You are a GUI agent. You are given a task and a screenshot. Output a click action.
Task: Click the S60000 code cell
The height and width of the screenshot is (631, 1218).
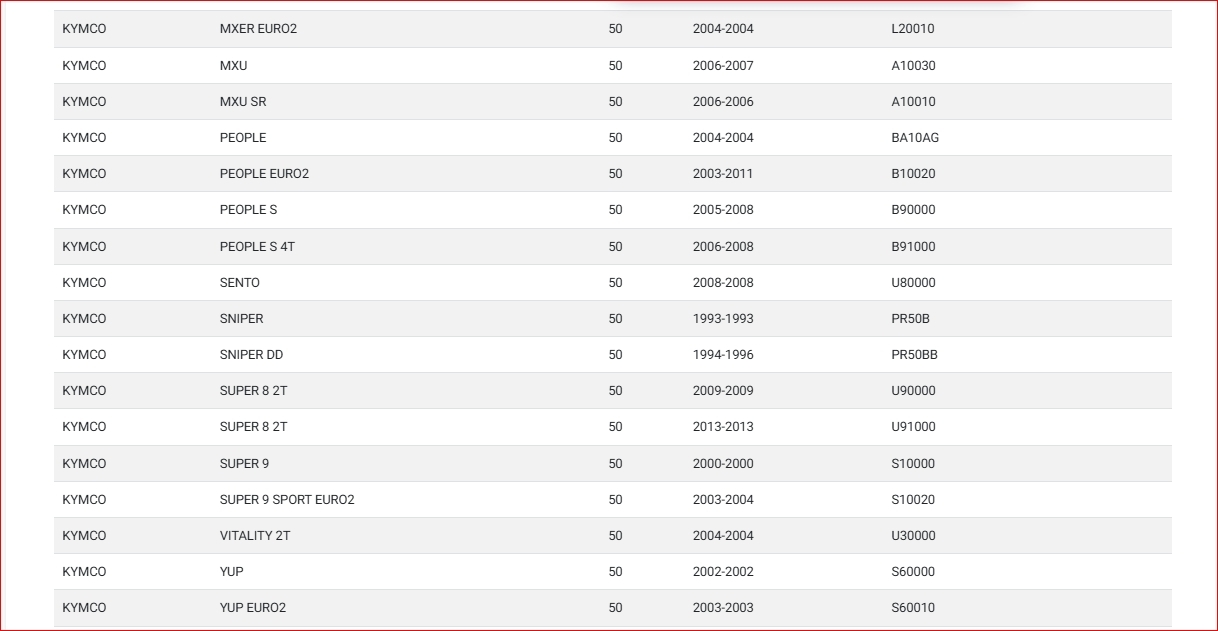(913, 572)
